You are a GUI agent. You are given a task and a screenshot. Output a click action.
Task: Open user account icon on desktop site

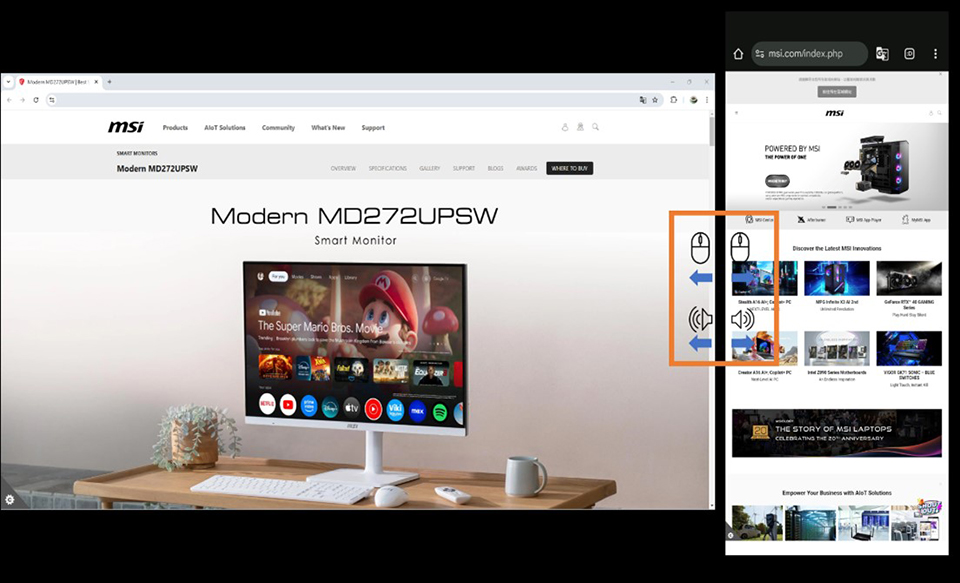565,127
